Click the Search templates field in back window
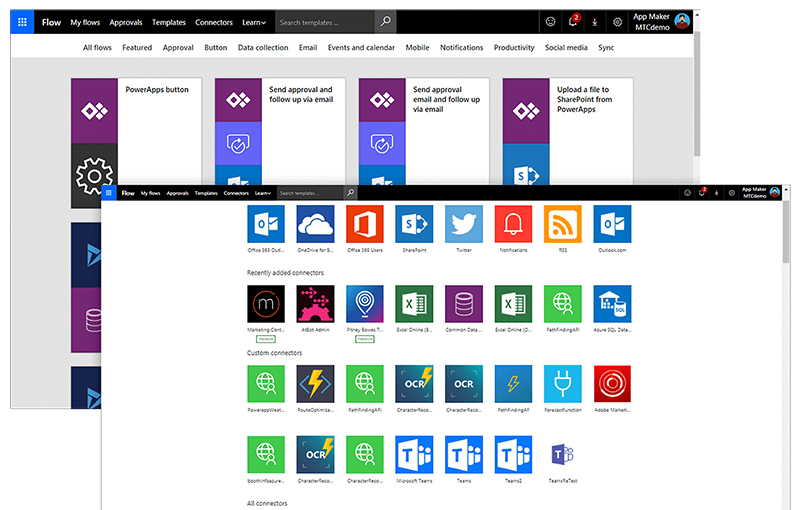This screenshot has height=510, width=800. (325, 22)
